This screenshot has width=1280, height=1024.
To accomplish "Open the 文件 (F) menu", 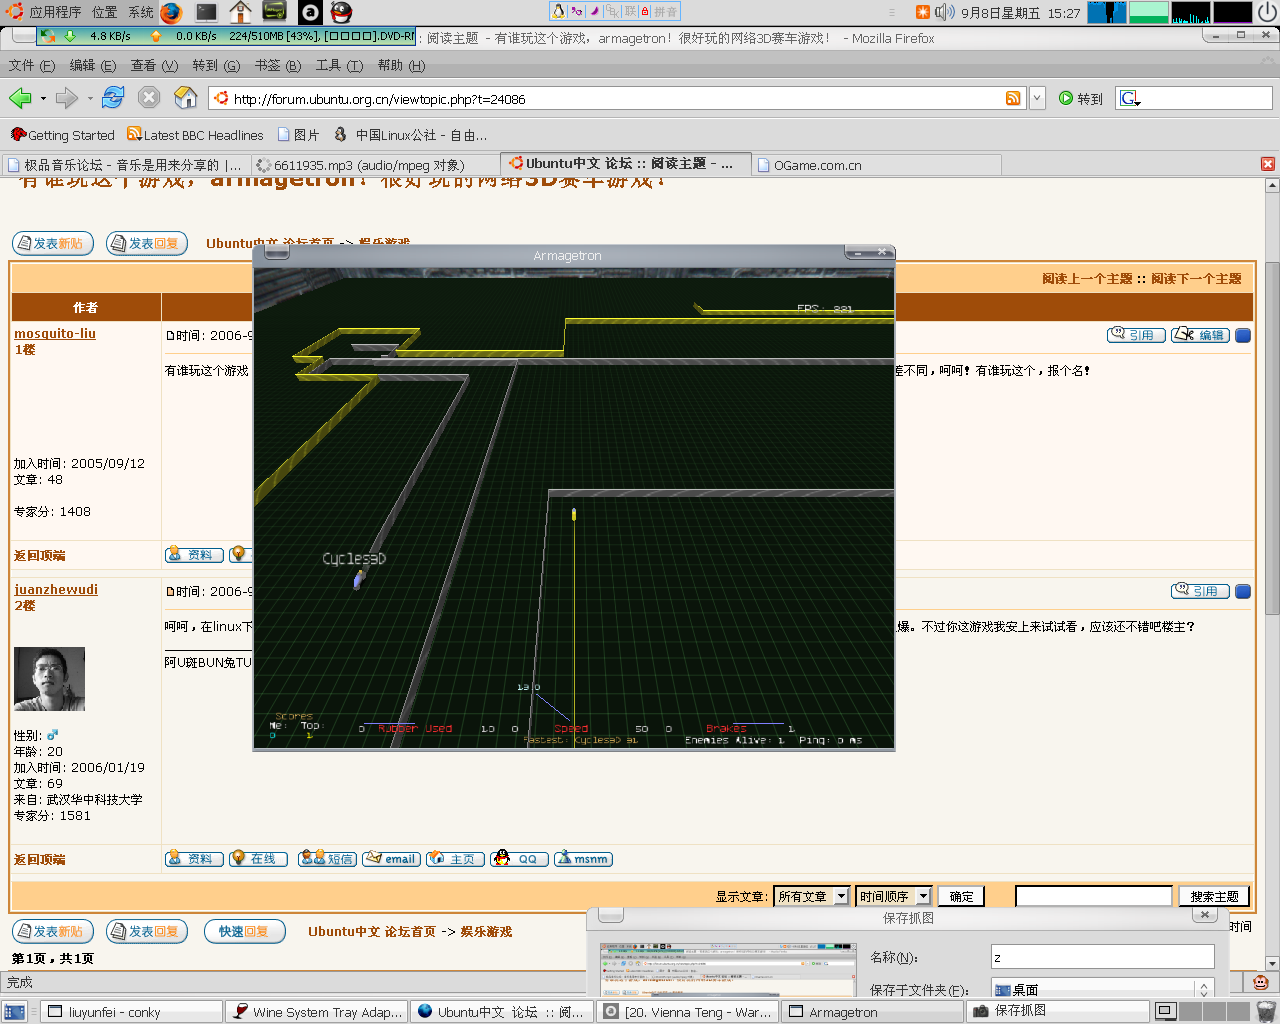I will pyautogui.click(x=32, y=65).
